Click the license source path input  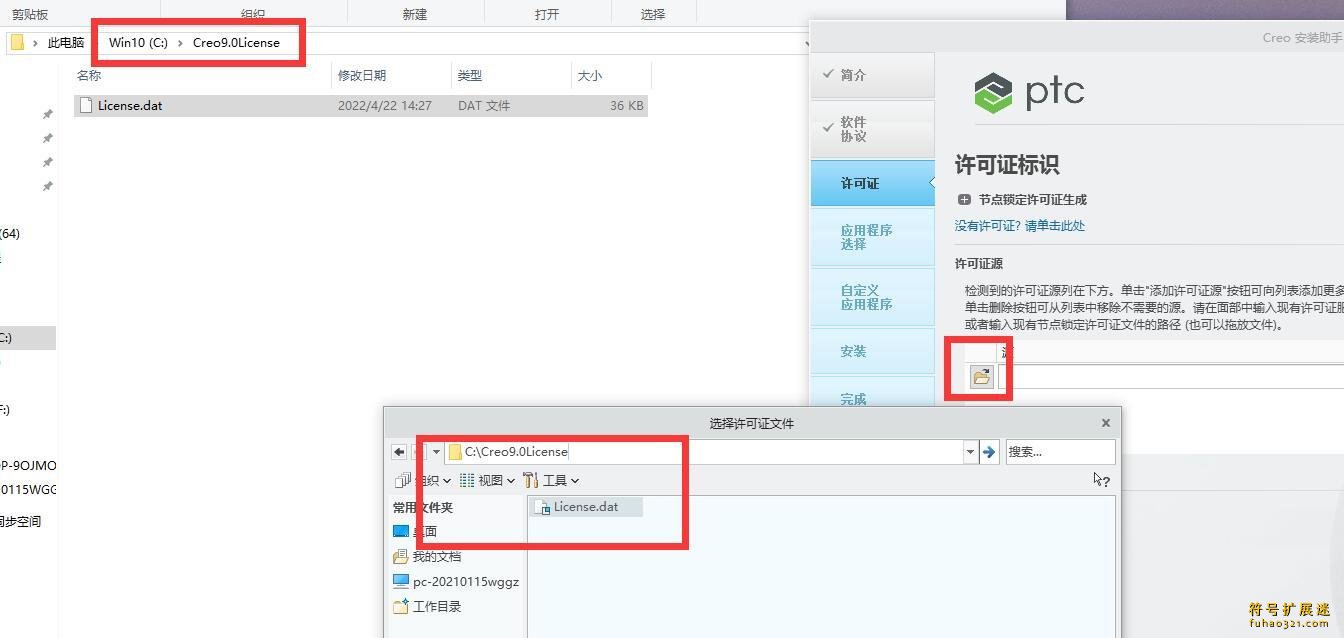point(1171,377)
